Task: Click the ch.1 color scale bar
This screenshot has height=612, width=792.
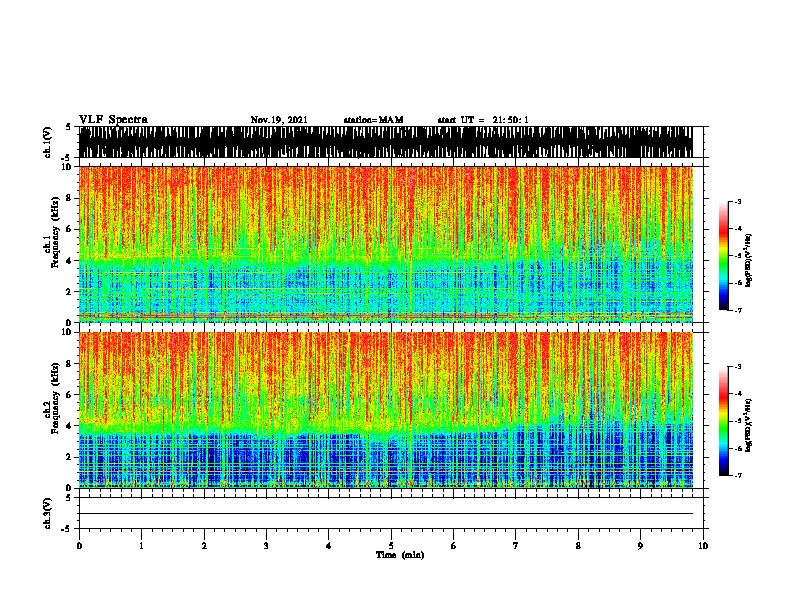Action: tap(724, 256)
